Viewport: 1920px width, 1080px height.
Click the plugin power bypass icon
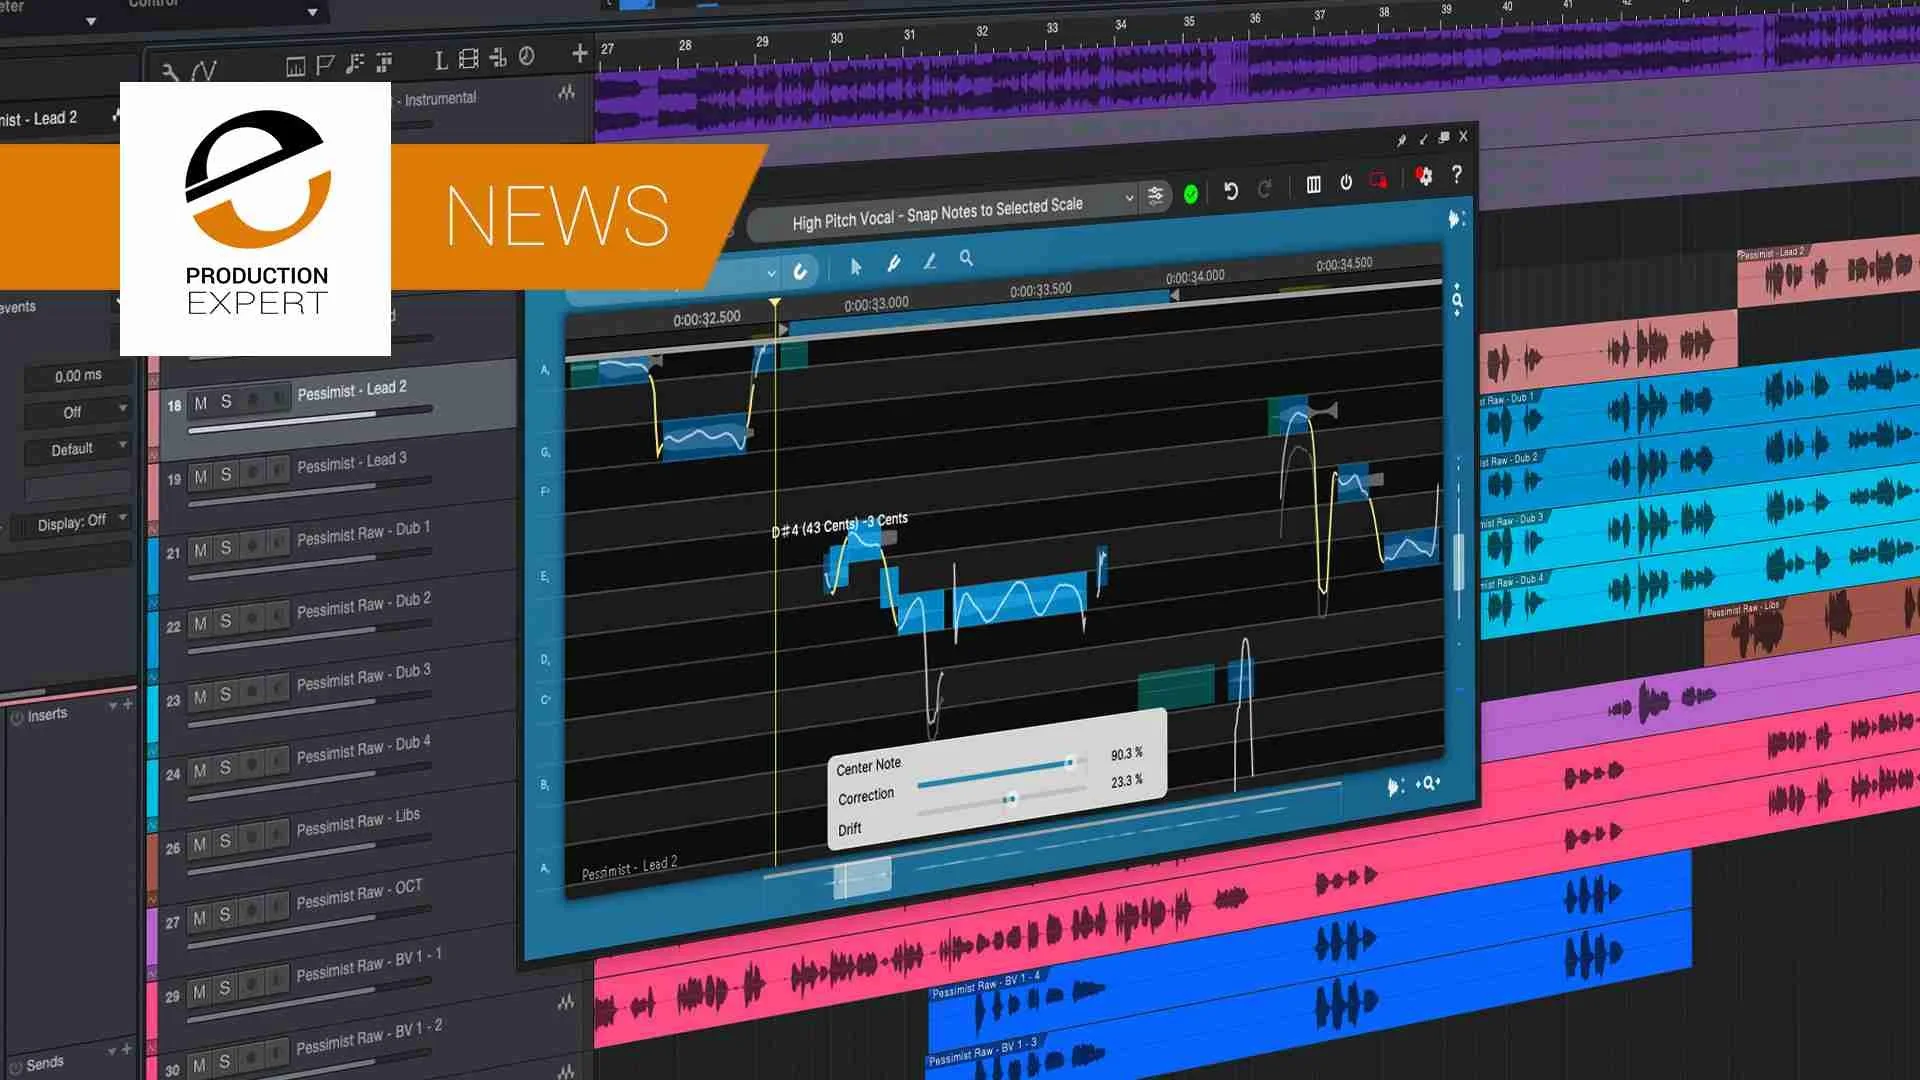1346,182
